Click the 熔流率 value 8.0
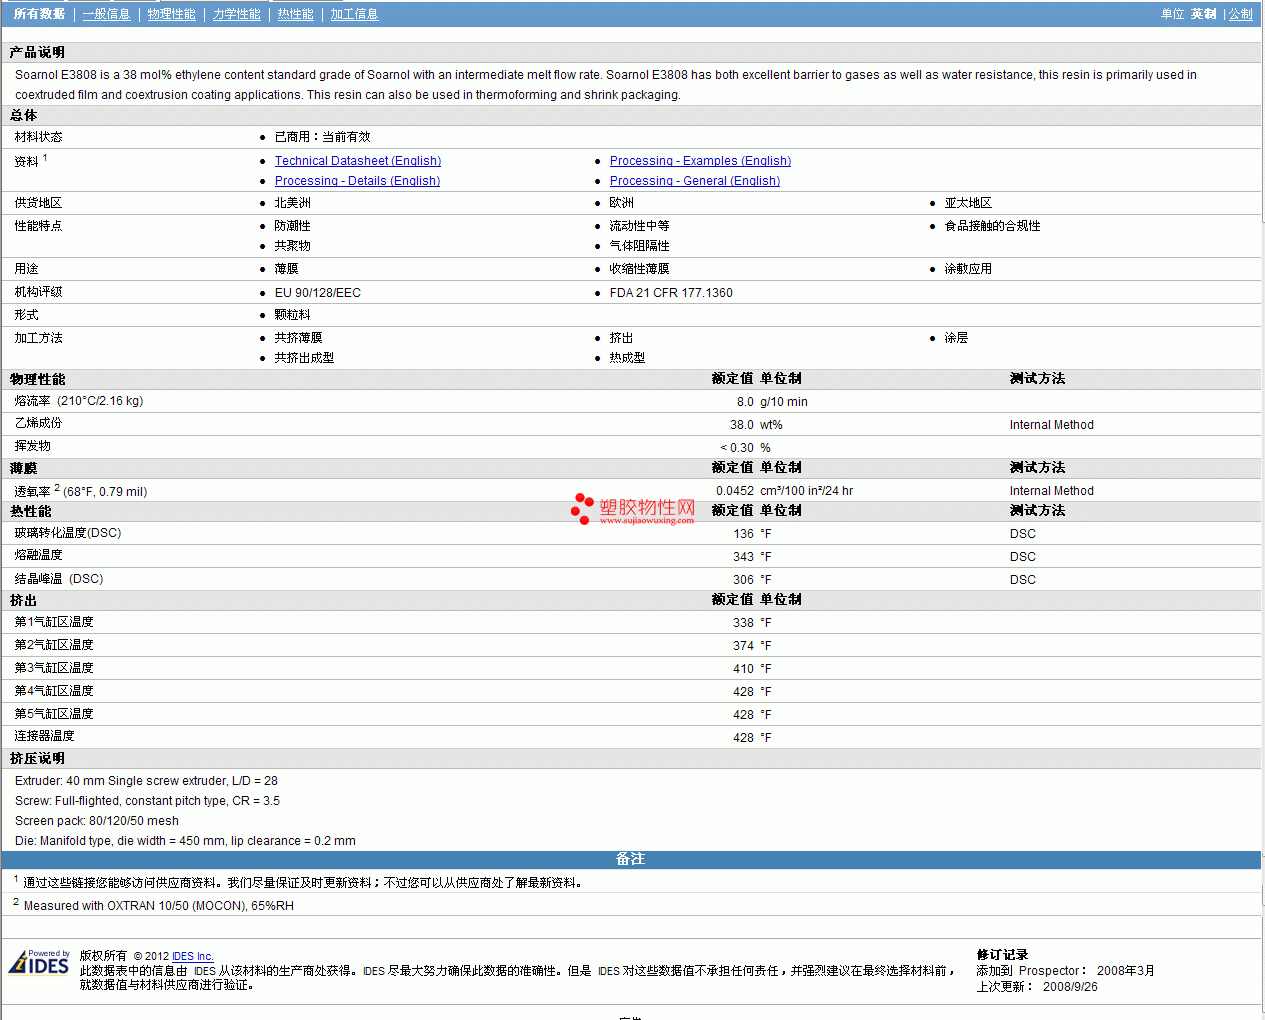Image resolution: width=1265 pixels, height=1020 pixels. click(745, 402)
